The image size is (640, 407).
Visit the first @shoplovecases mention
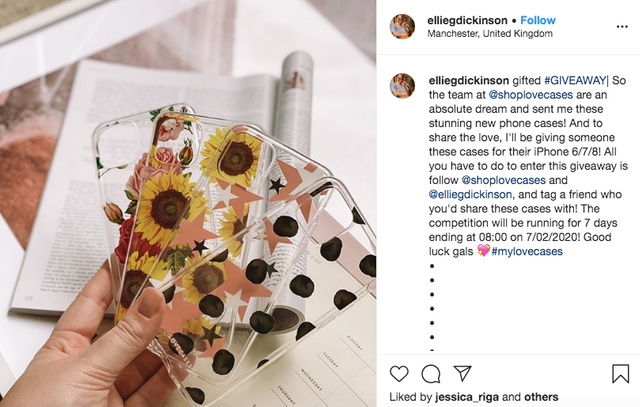[x=531, y=95]
